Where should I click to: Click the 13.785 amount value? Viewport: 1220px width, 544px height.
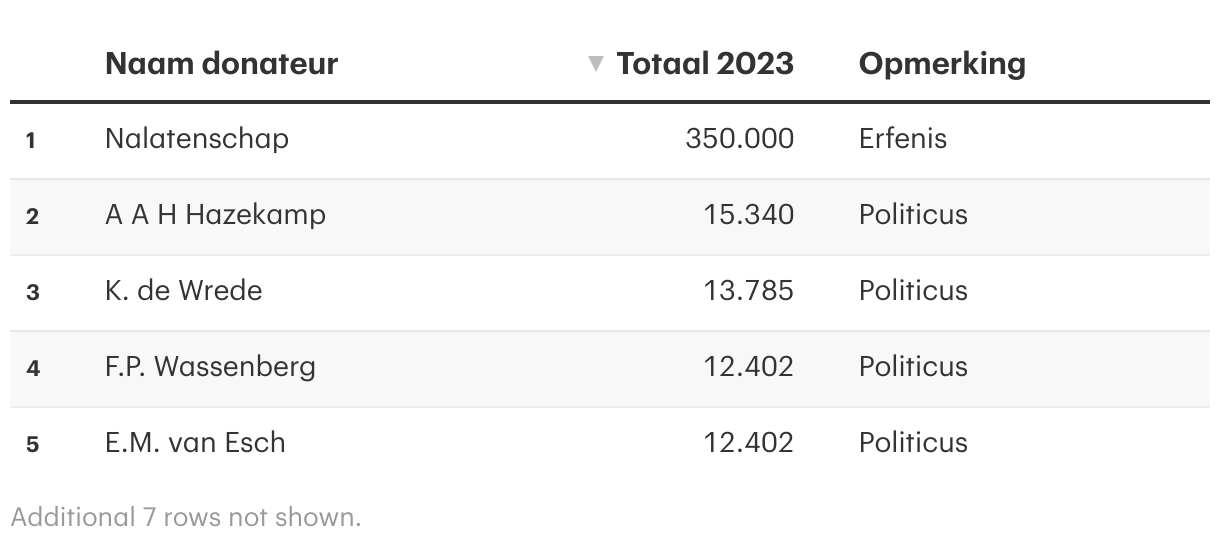coord(748,291)
